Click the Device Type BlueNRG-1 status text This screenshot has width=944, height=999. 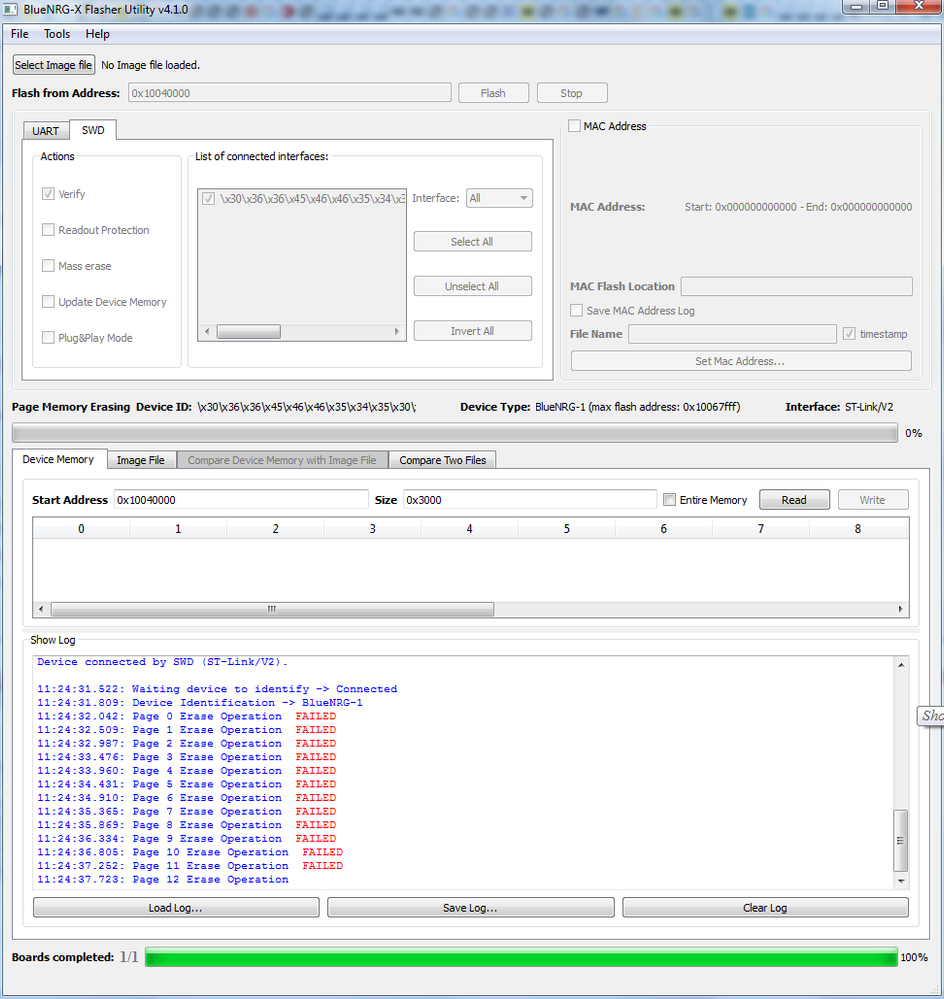pos(600,407)
